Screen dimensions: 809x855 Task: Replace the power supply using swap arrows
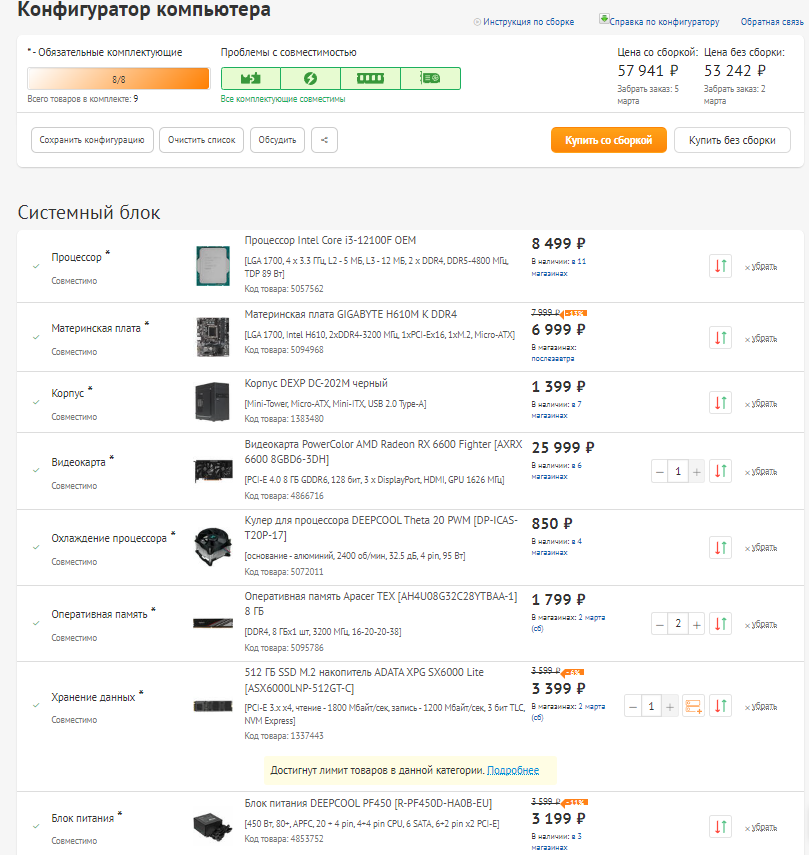click(x=720, y=827)
